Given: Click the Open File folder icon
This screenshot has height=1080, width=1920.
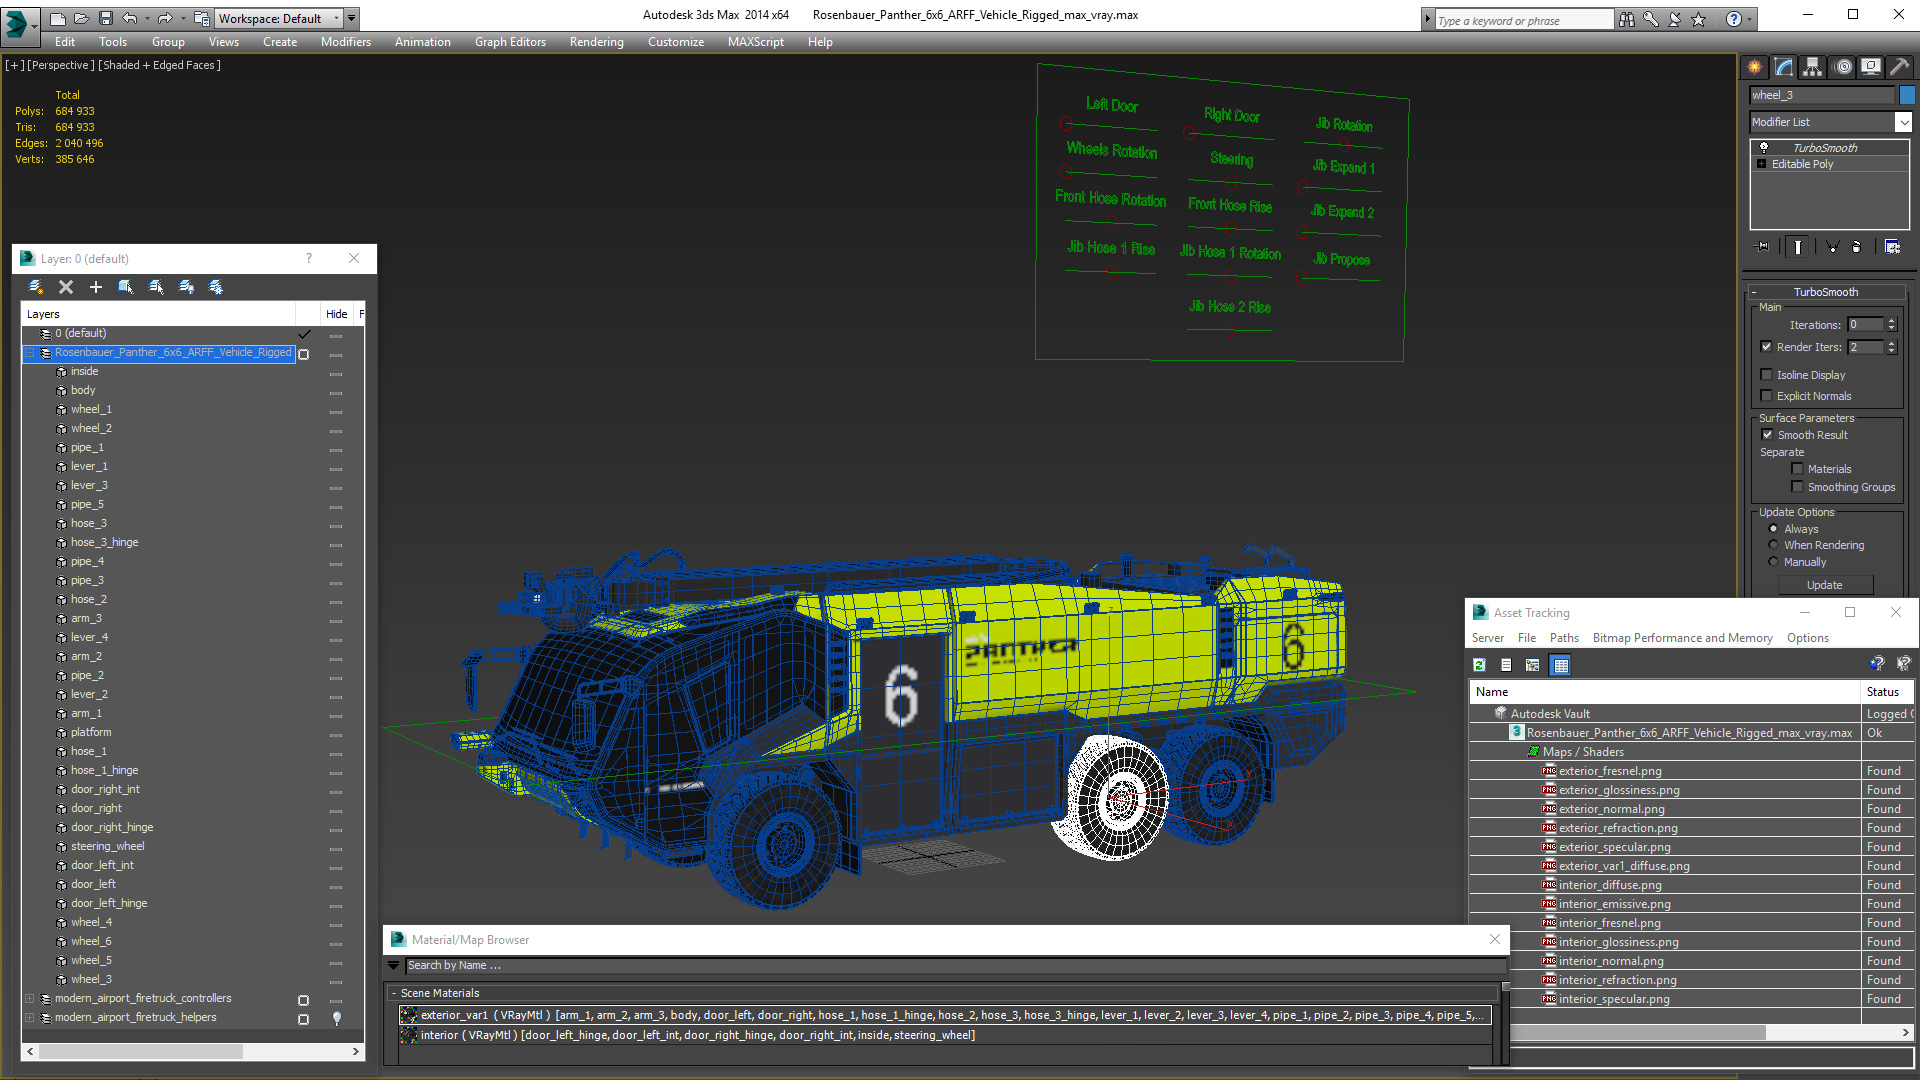Looking at the screenshot, I should [x=81, y=18].
